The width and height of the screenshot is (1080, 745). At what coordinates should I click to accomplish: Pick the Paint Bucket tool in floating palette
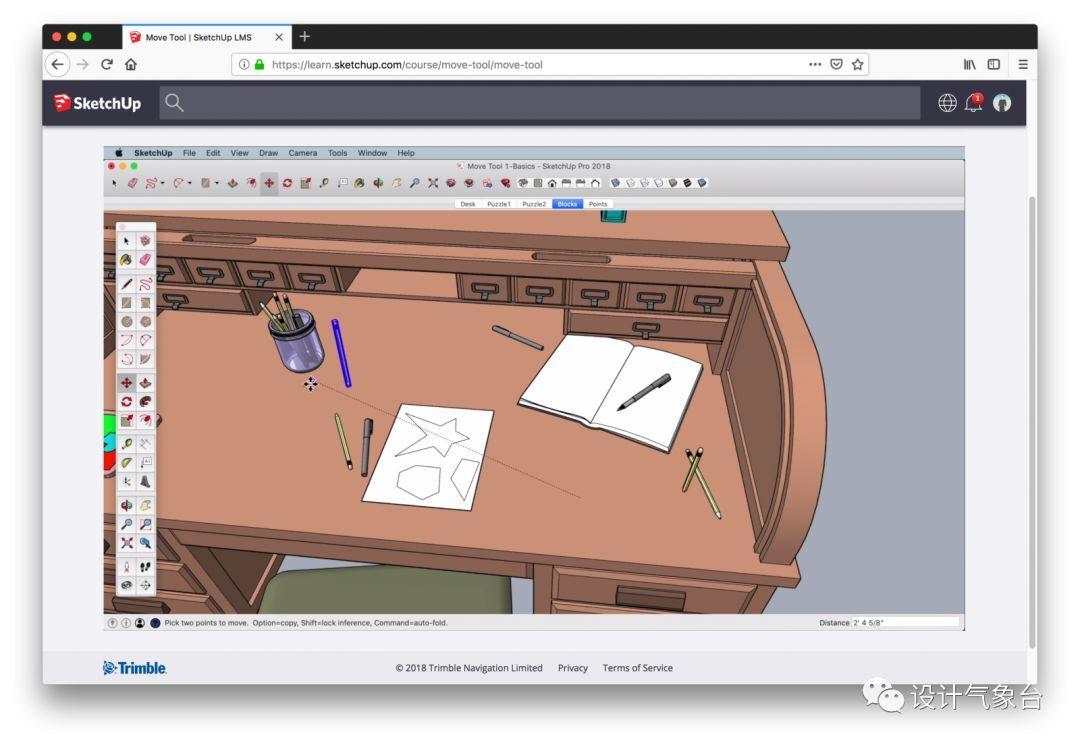(x=127, y=260)
